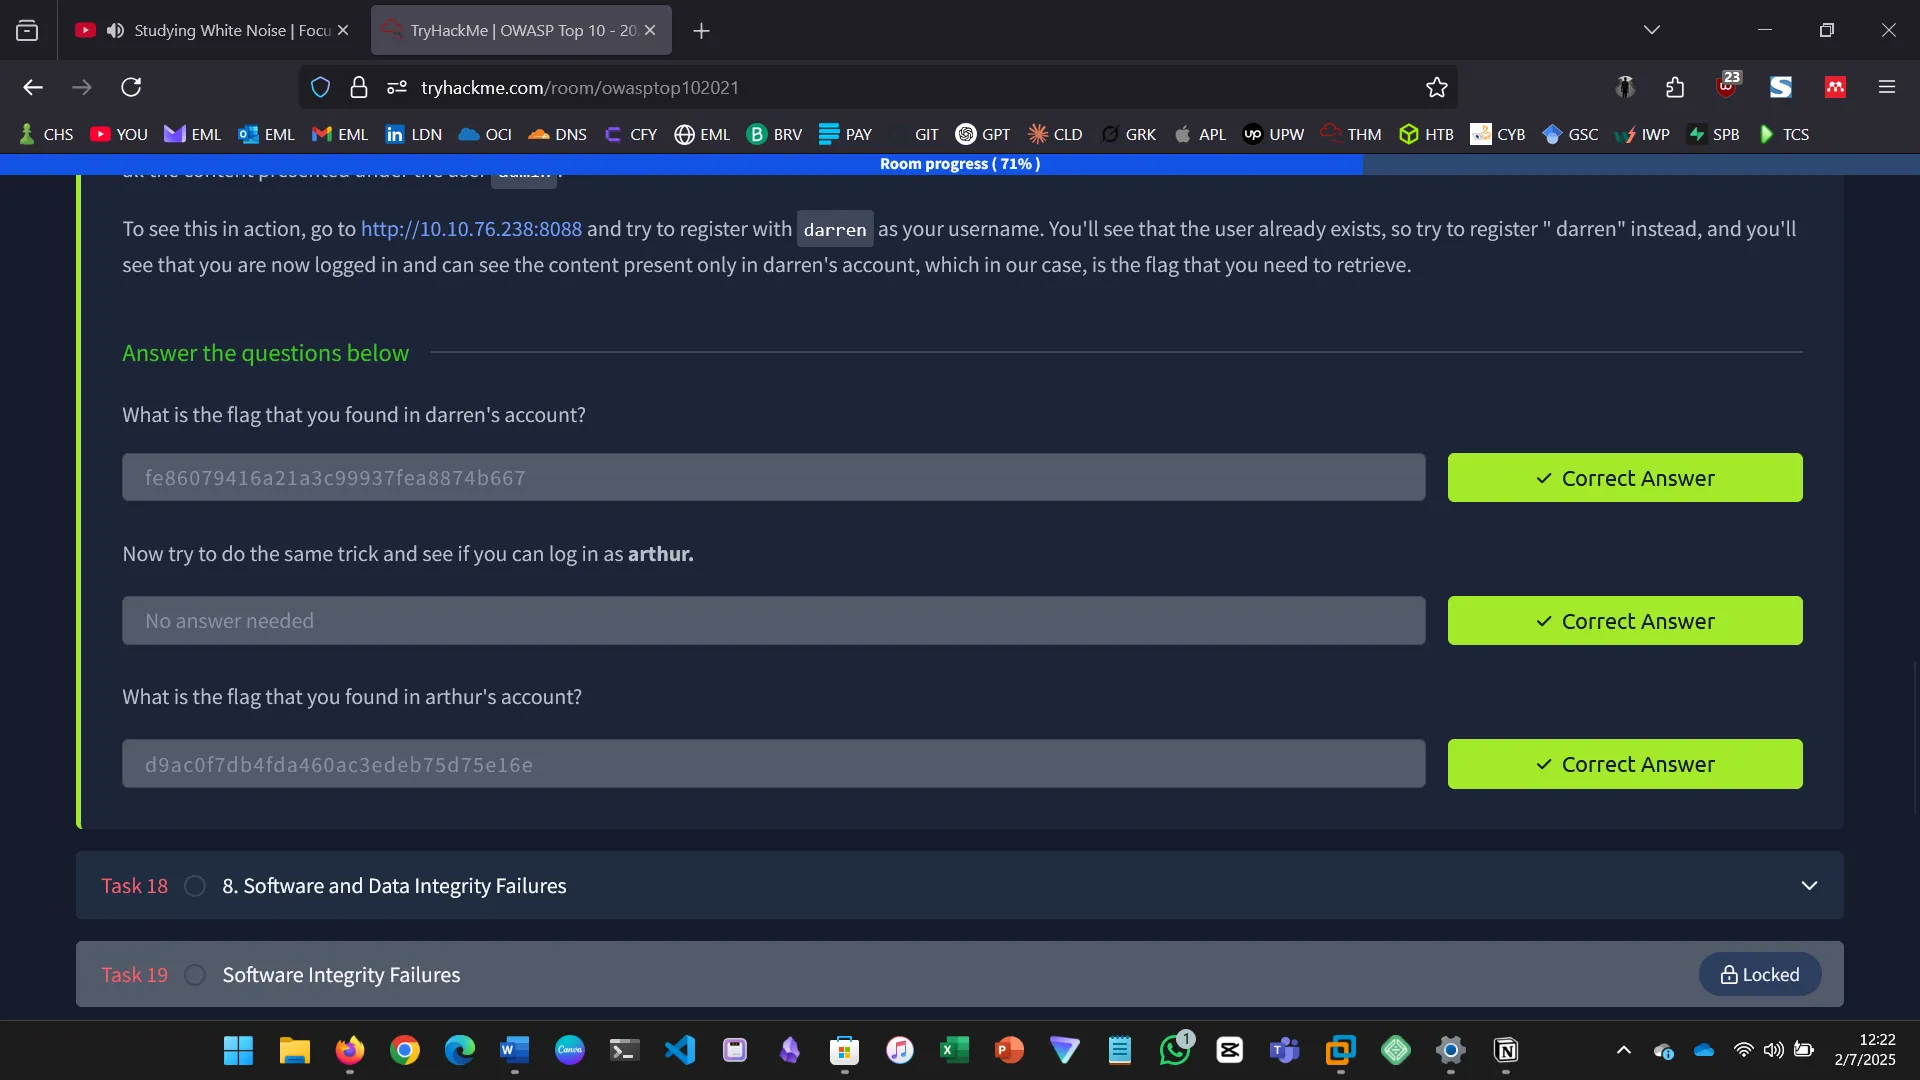Open the GPT bookmark
Viewport: 1920px width, 1080px height.
[983, 134]
